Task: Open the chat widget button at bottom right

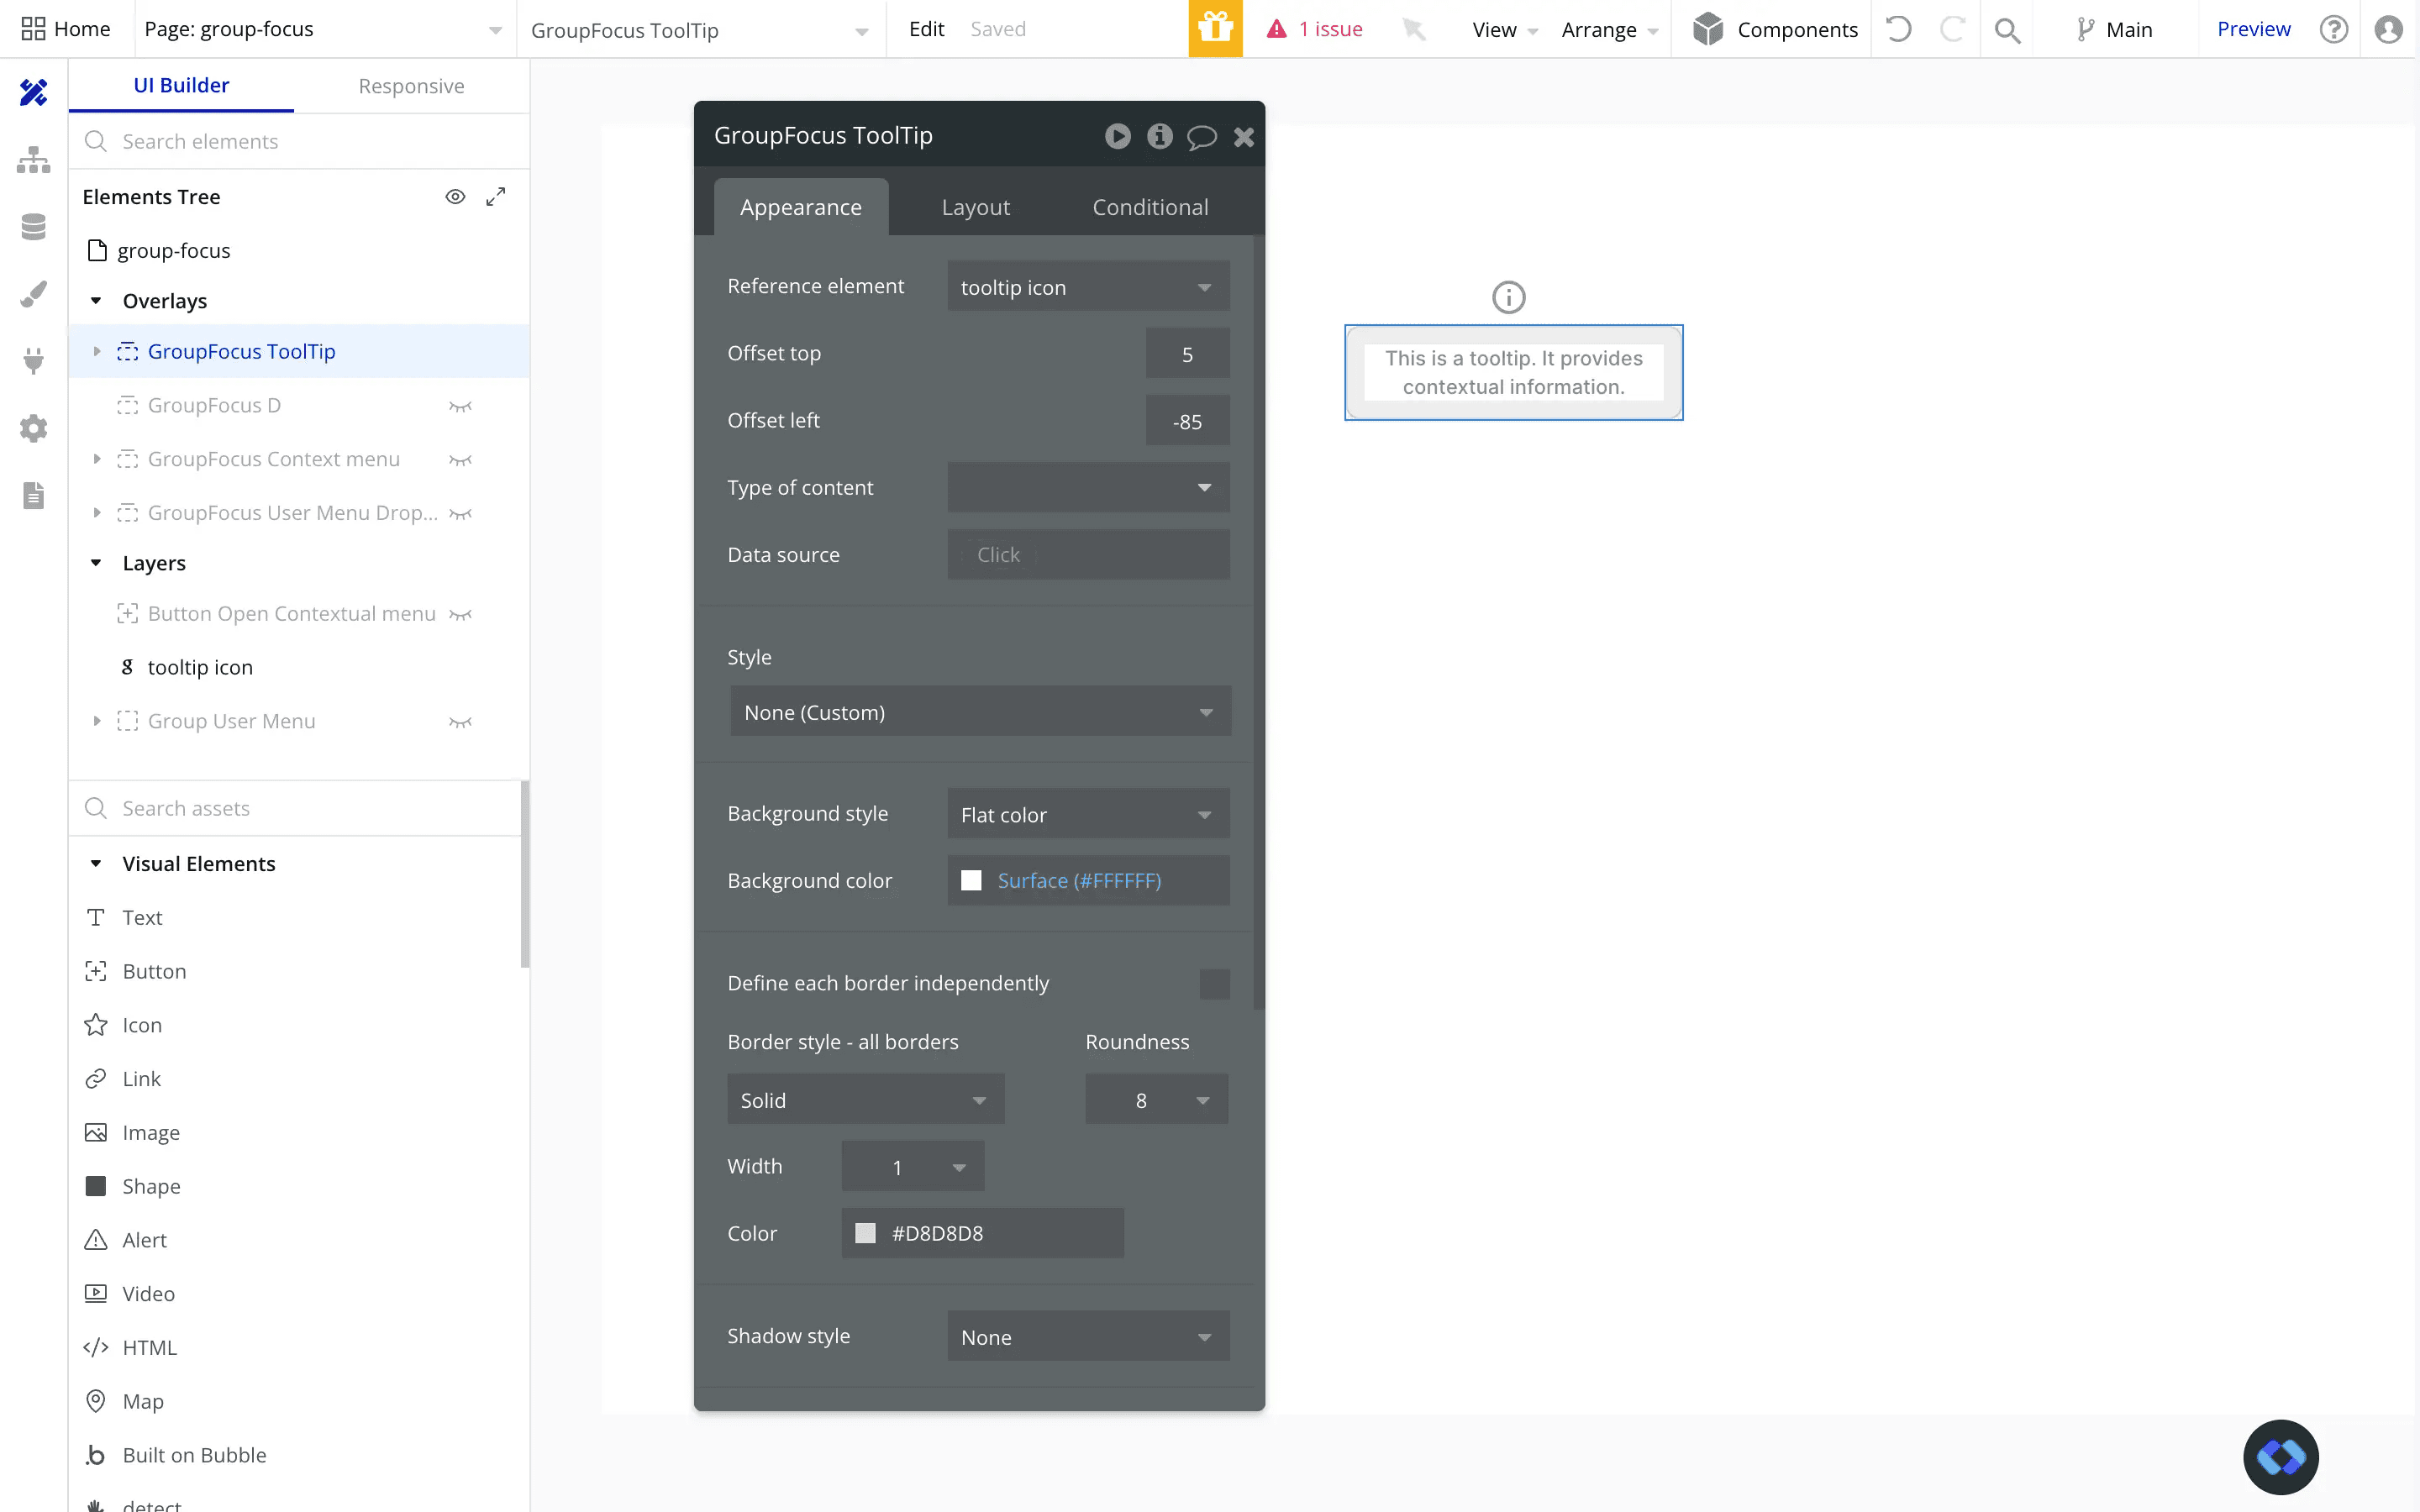Action: 2281,1457
